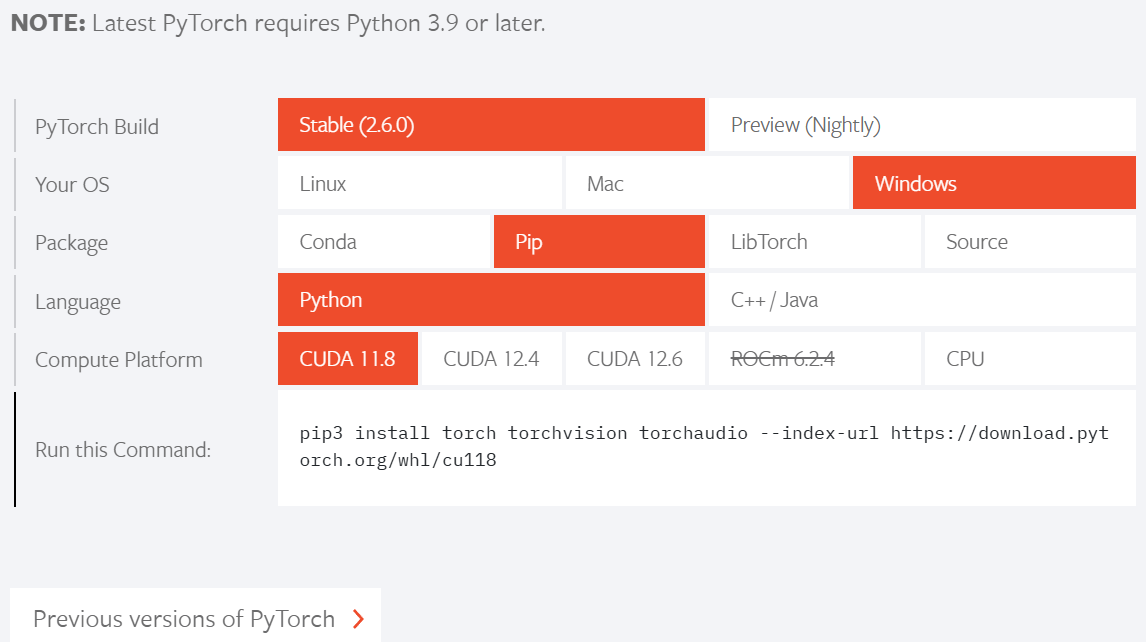Pick the LibTorch package
Image resolution: width=1146 pixels, height=642 pixels.
click(813, 242)
